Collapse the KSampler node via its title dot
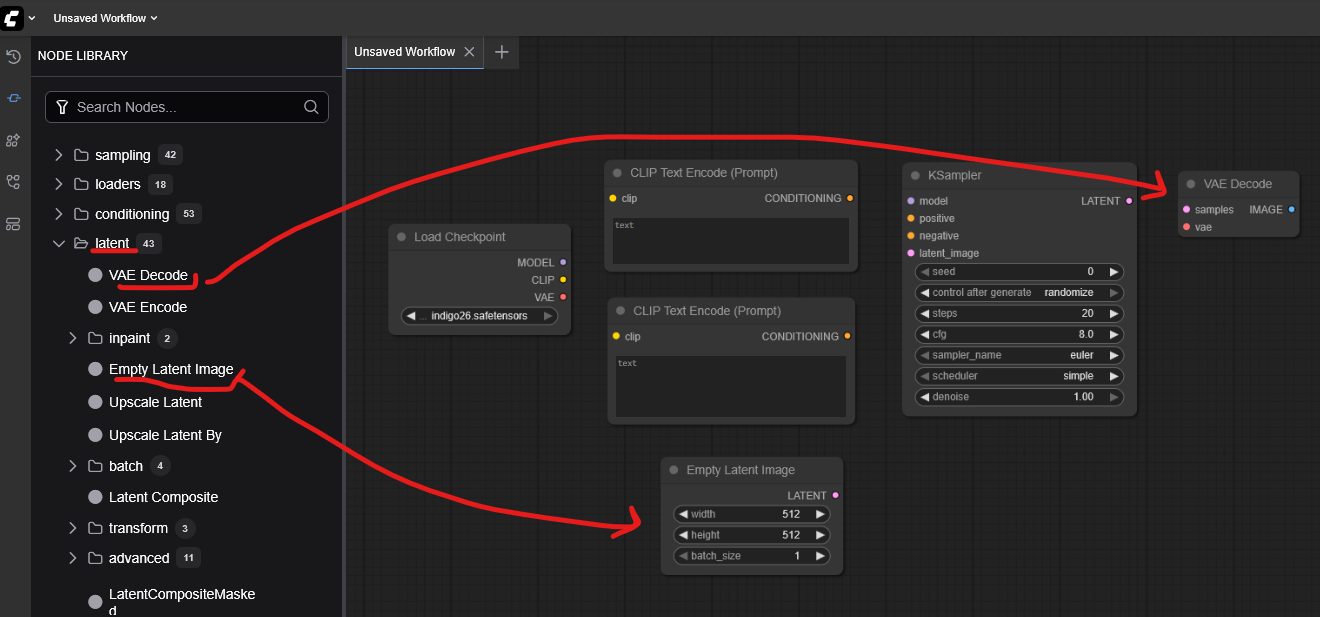Image resolution: width=1320 pixels, height=617 pixels. tap(915, 175)
